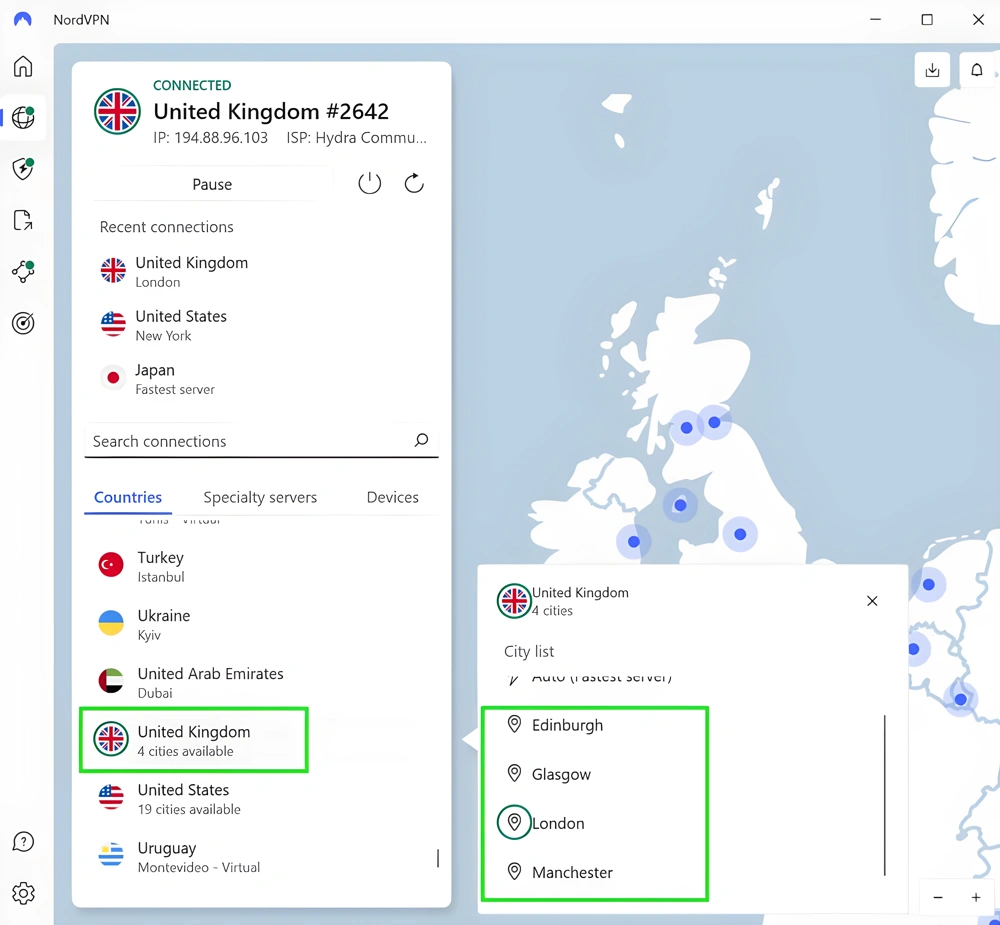Viewport: 1000px width, 925px height.
Task: Open the help chat icon
Action: pyautogui.click(x=23, y=842)
